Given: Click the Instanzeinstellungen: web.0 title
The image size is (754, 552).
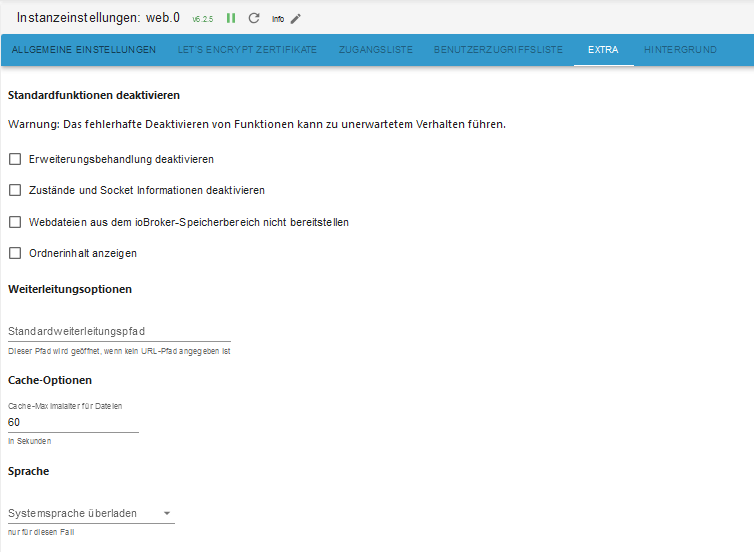Looking at the screenshot, I should click(98, 17).
